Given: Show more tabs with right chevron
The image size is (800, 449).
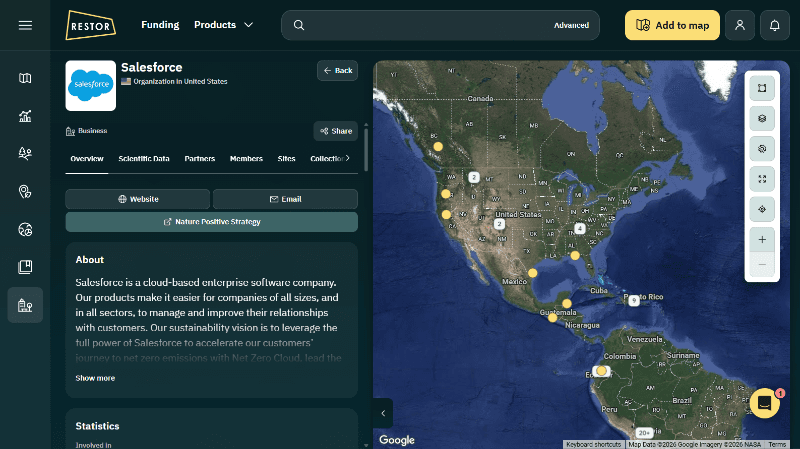Looking at the screenshot, I should [x=347, y=158].
